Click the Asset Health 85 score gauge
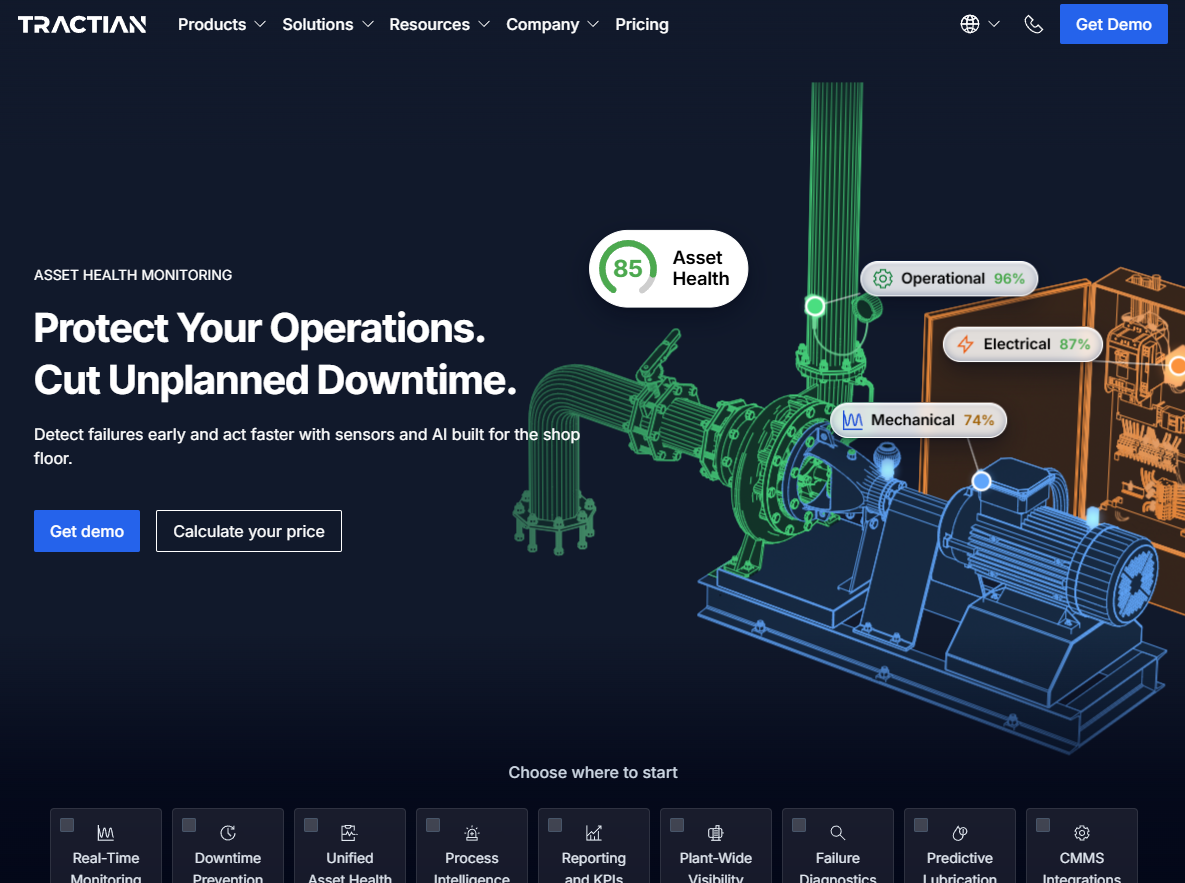Screen dimensions: 1185x883 pos(627,268)
